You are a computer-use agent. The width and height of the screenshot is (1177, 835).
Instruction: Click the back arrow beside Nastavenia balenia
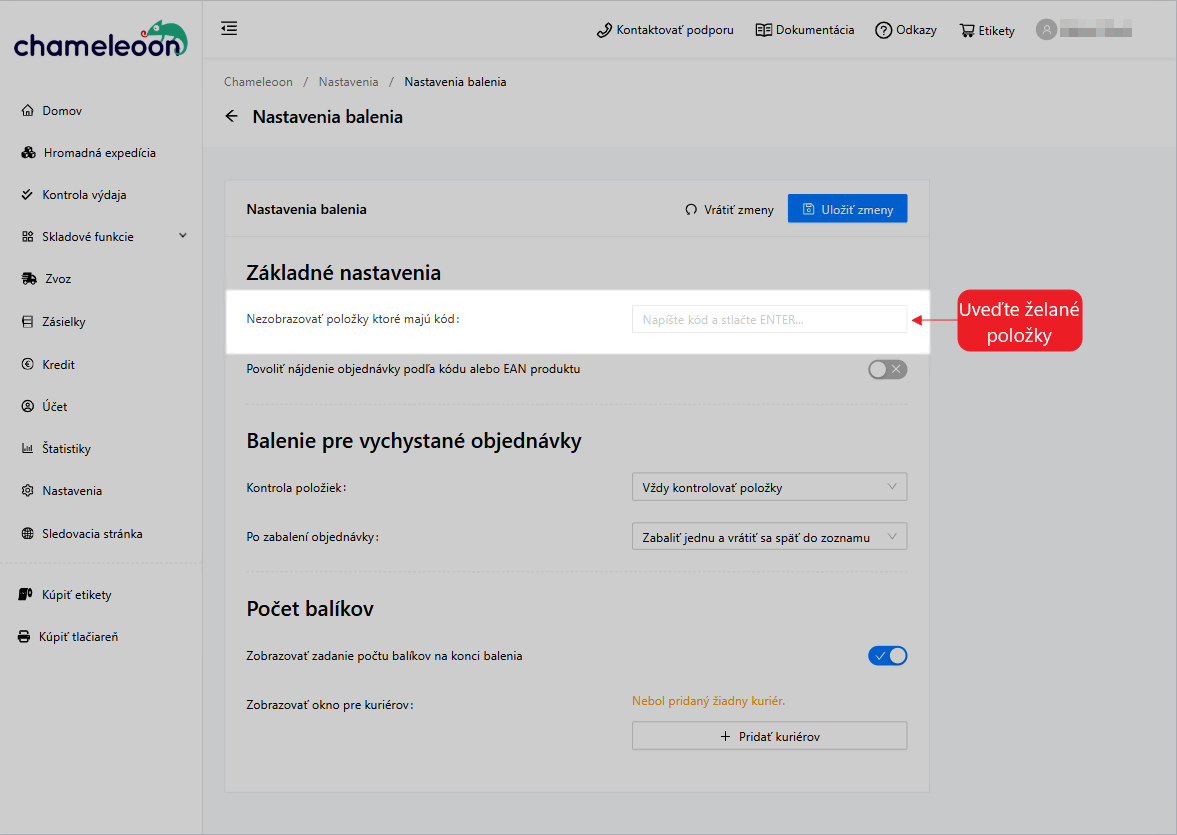tap(231, 117)
